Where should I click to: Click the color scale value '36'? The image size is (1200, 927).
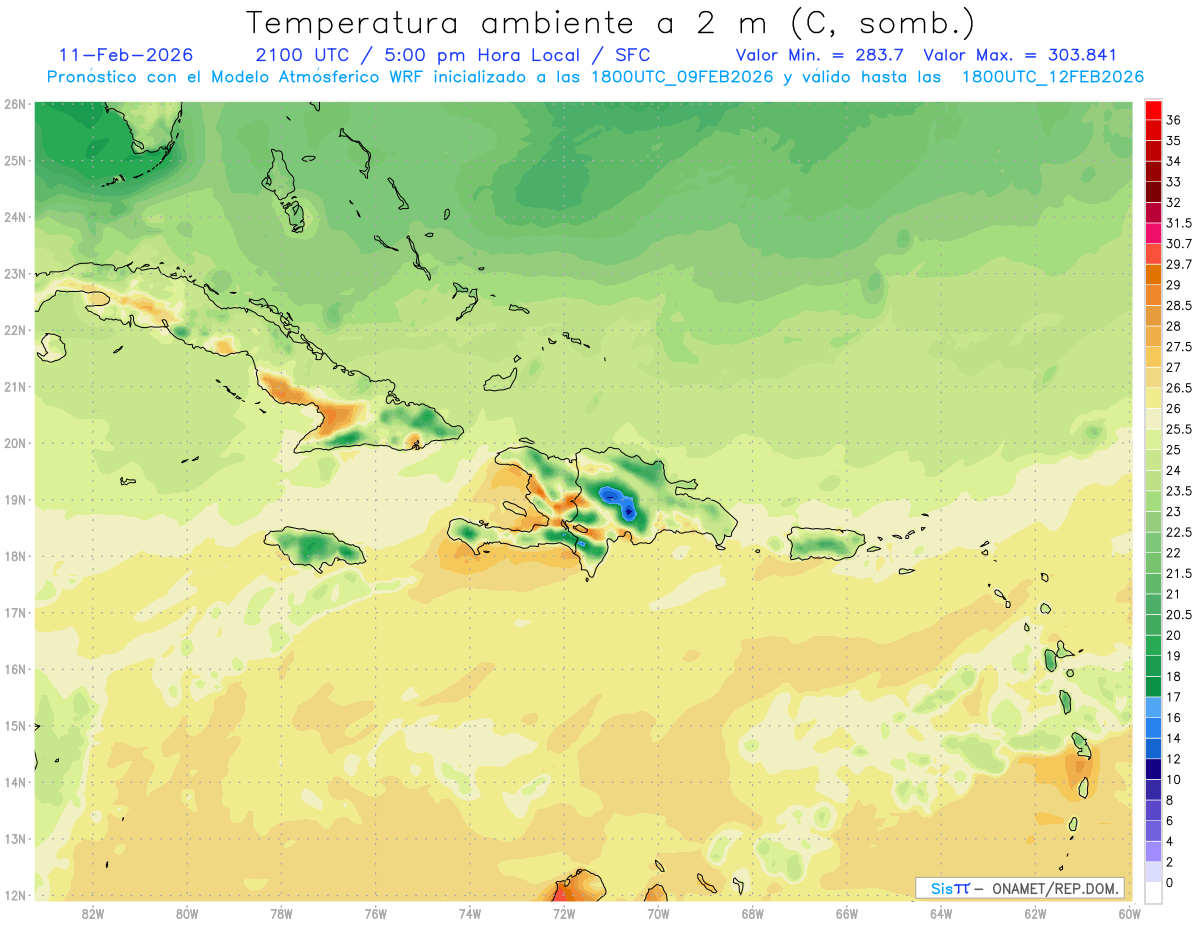[1174, 120]
